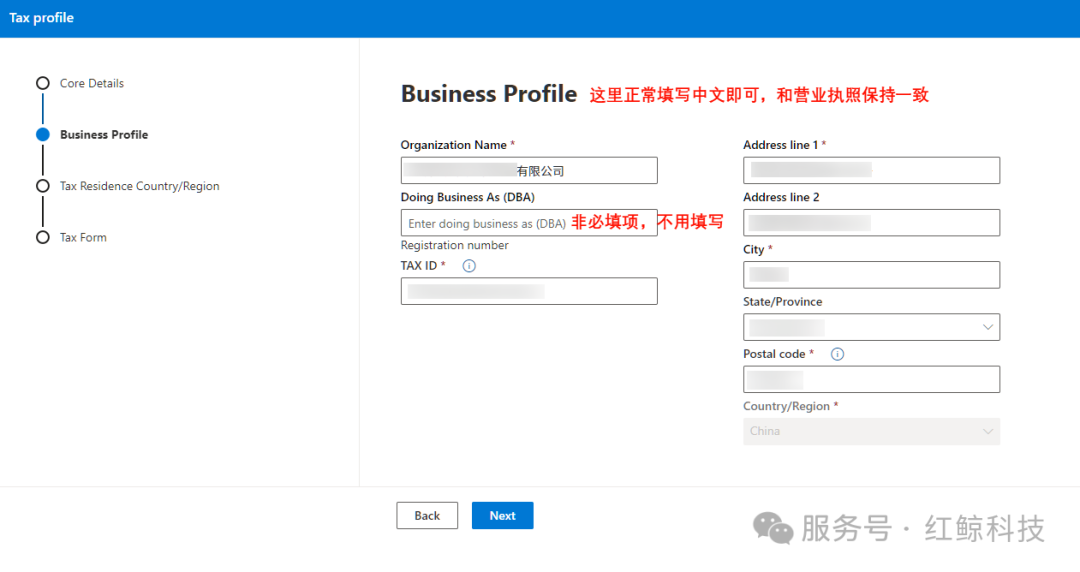Focus the Doing Business As field

click(x=529, y=223)
